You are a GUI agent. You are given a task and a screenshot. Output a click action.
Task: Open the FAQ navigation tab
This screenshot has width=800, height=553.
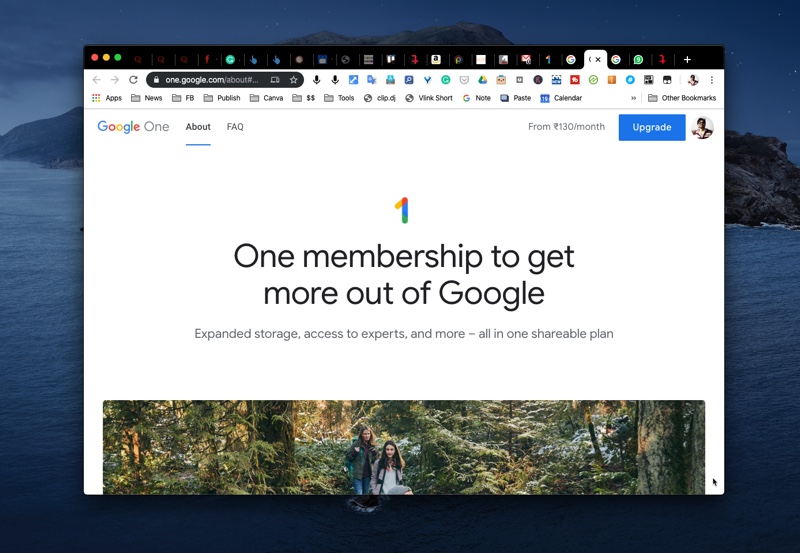[235, 127]
